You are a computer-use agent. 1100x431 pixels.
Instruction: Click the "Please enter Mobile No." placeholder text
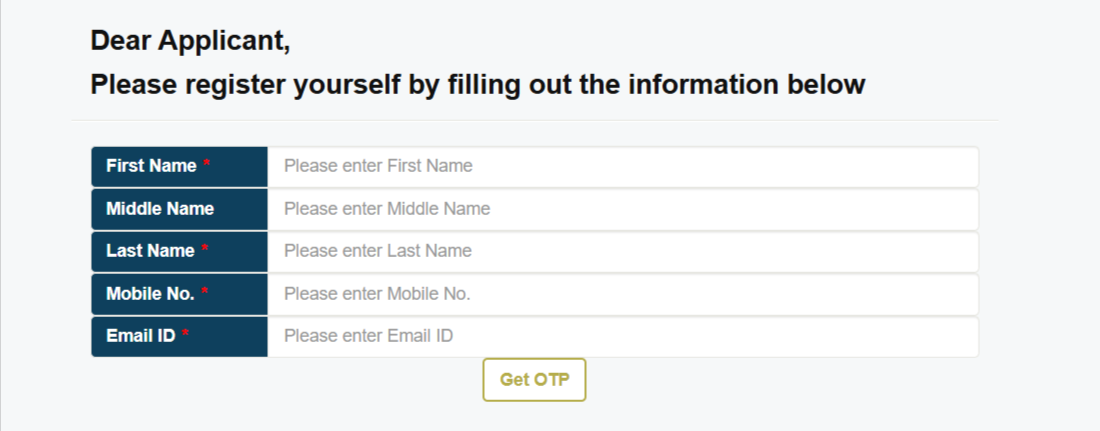point(377,294)
